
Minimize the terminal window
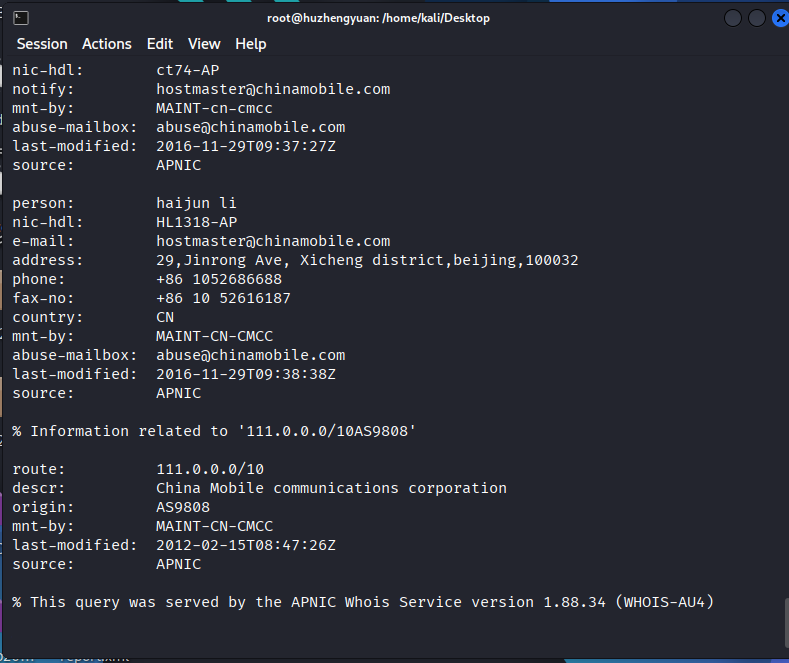point(733,18)
